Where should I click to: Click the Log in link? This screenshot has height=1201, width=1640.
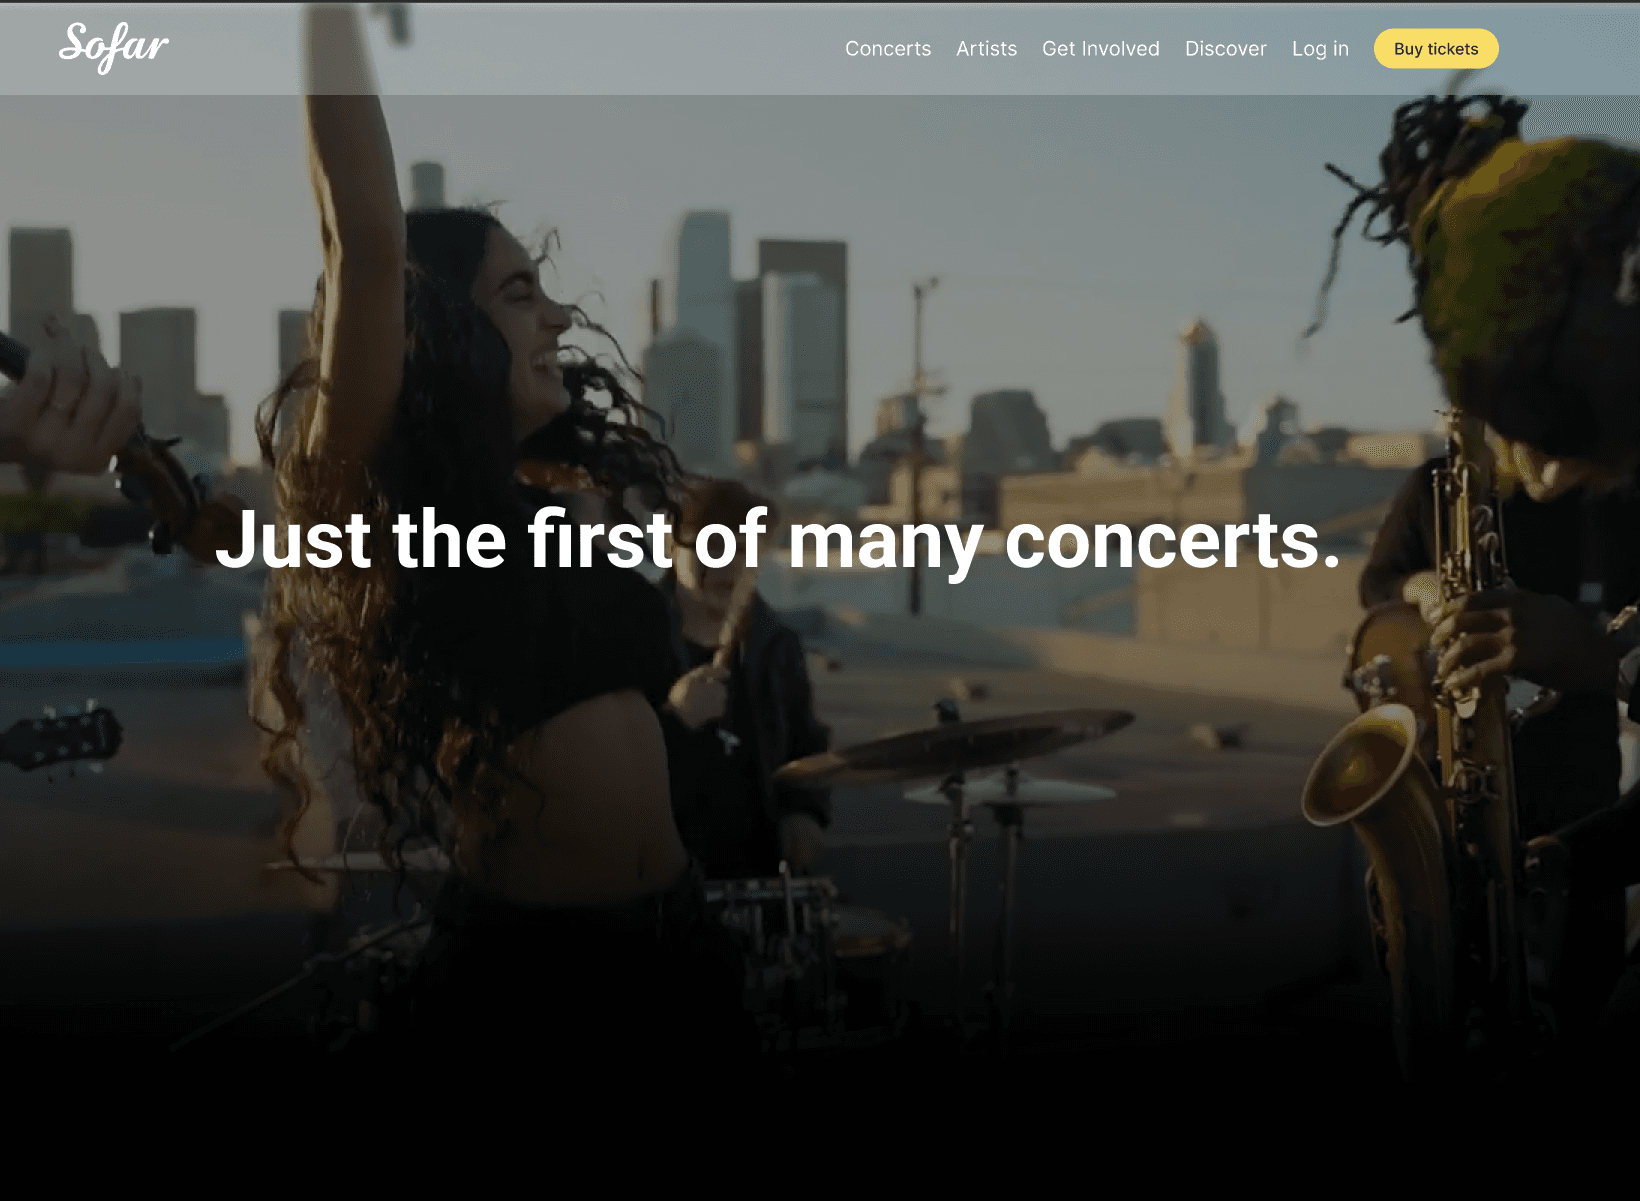click(x=1320, y=49)
